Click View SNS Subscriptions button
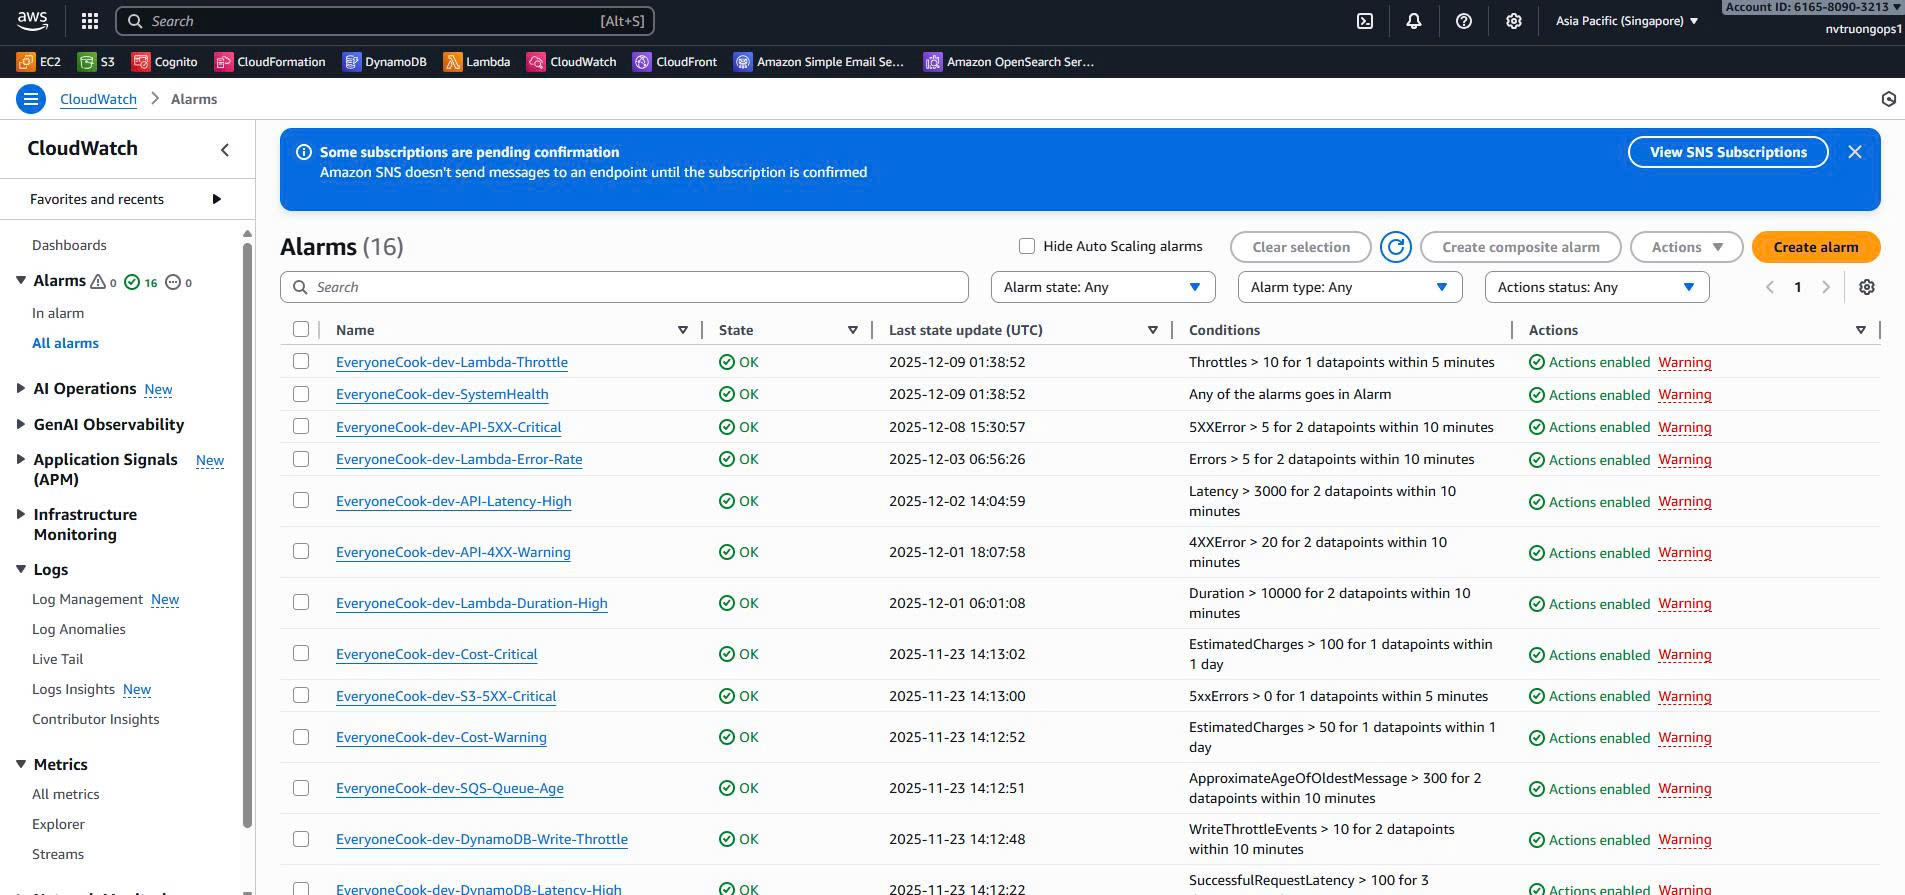 pyautogui.click(x=1728, y=152)
